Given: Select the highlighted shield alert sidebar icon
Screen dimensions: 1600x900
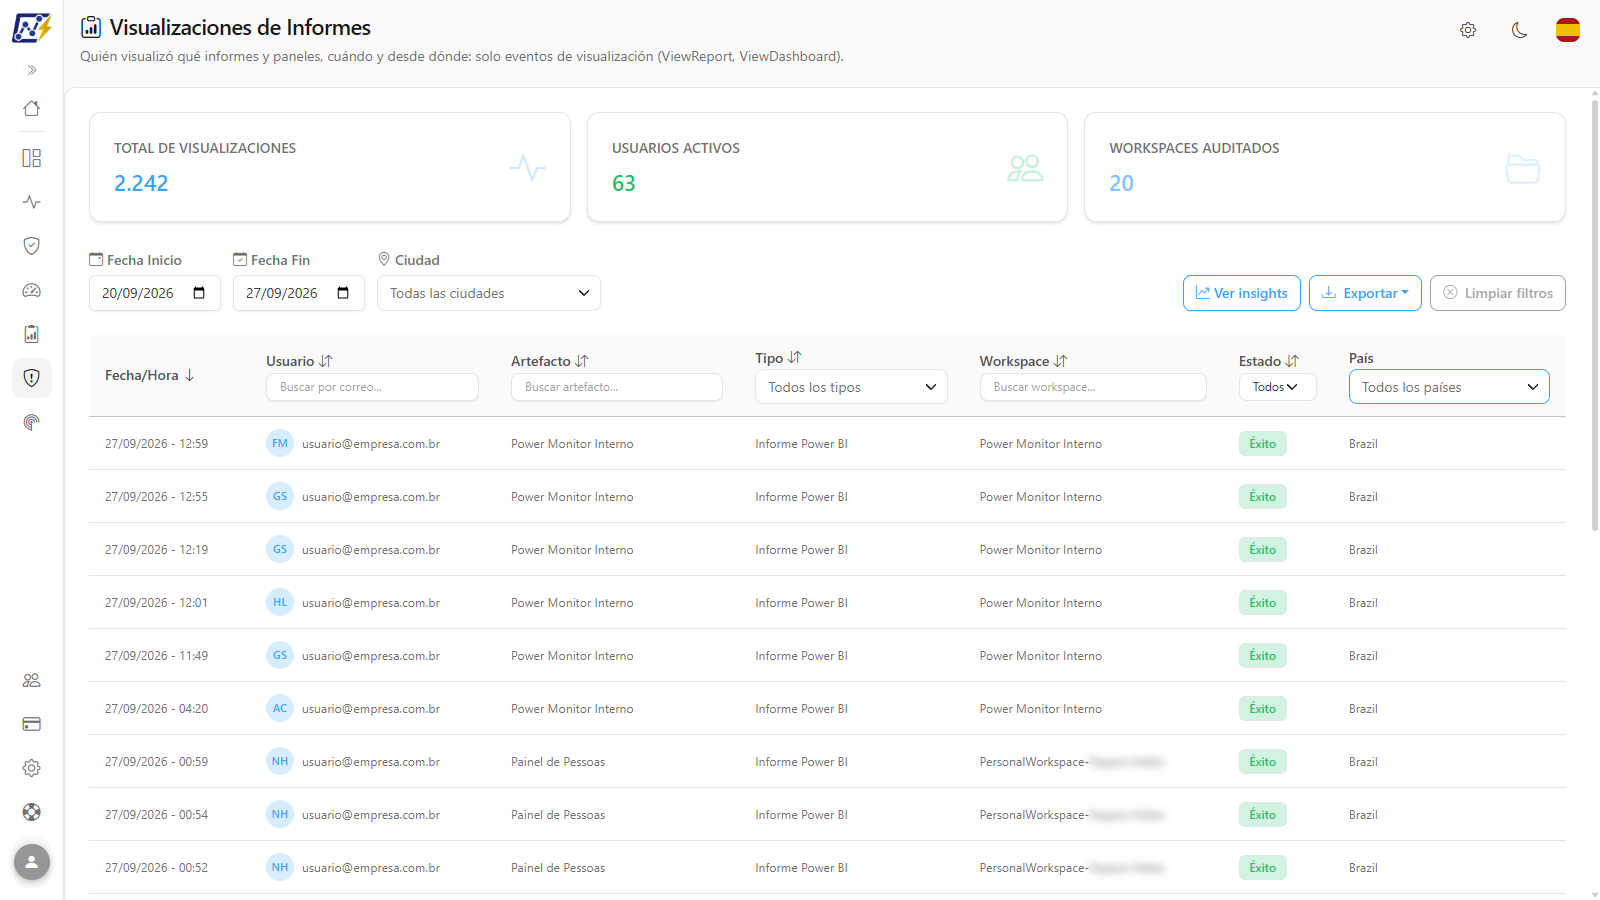Looking at the screenshot, I should pyautogui.click(x=32, y=378).
